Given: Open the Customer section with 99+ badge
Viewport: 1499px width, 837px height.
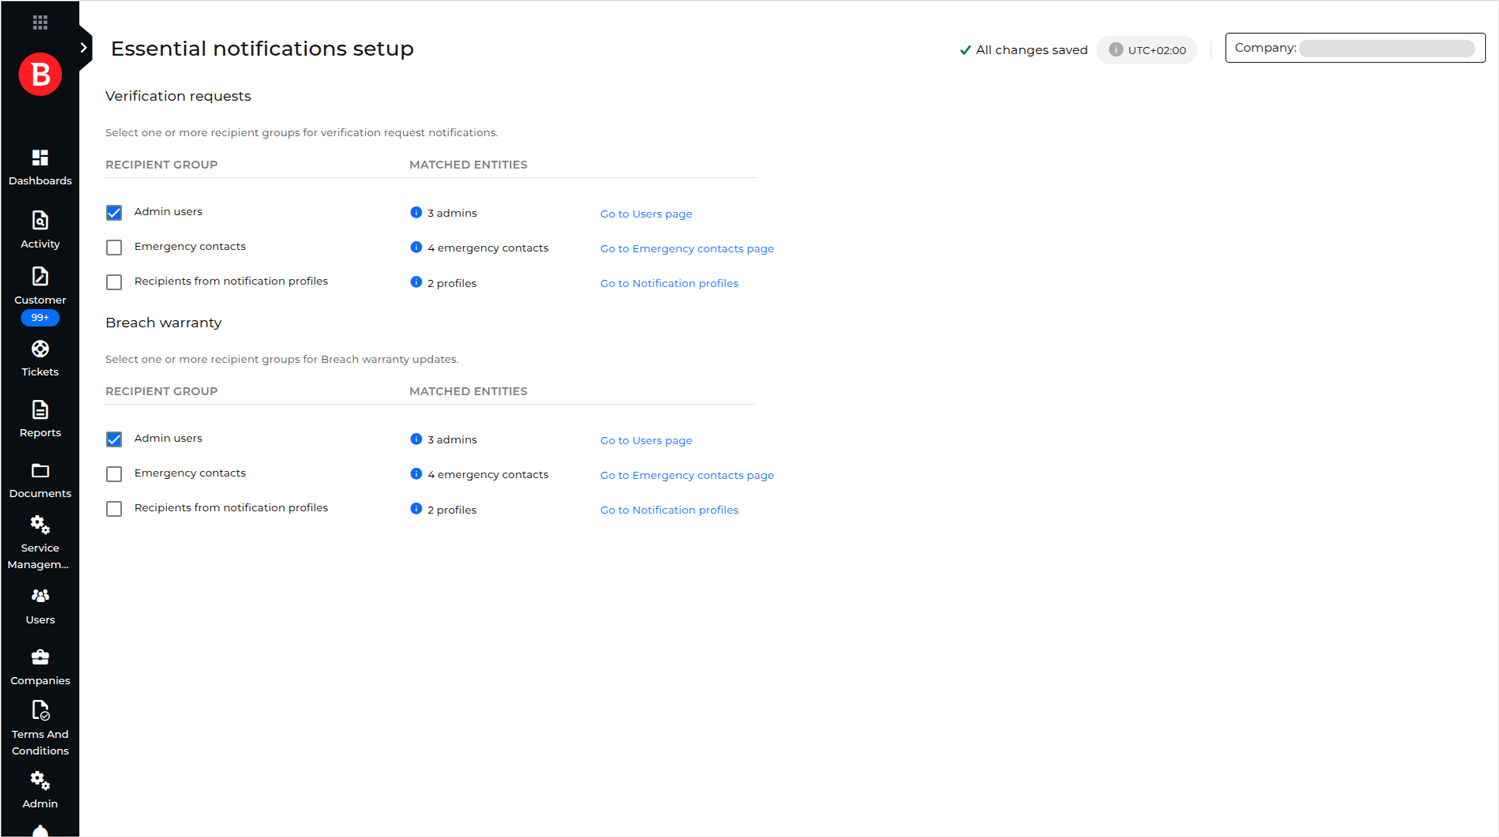Looking at the screenshot, I should click(x=40, y=293).
